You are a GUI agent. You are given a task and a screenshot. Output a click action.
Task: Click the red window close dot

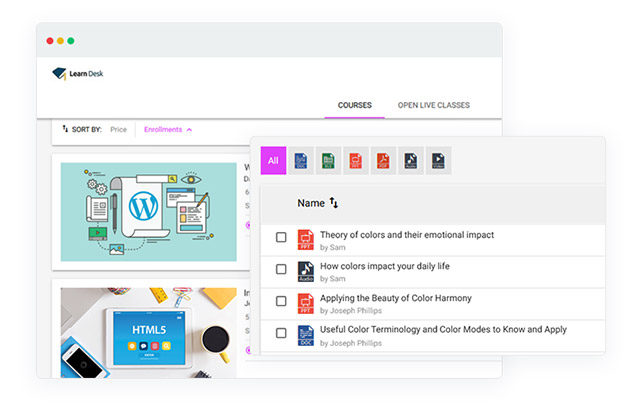50,41
